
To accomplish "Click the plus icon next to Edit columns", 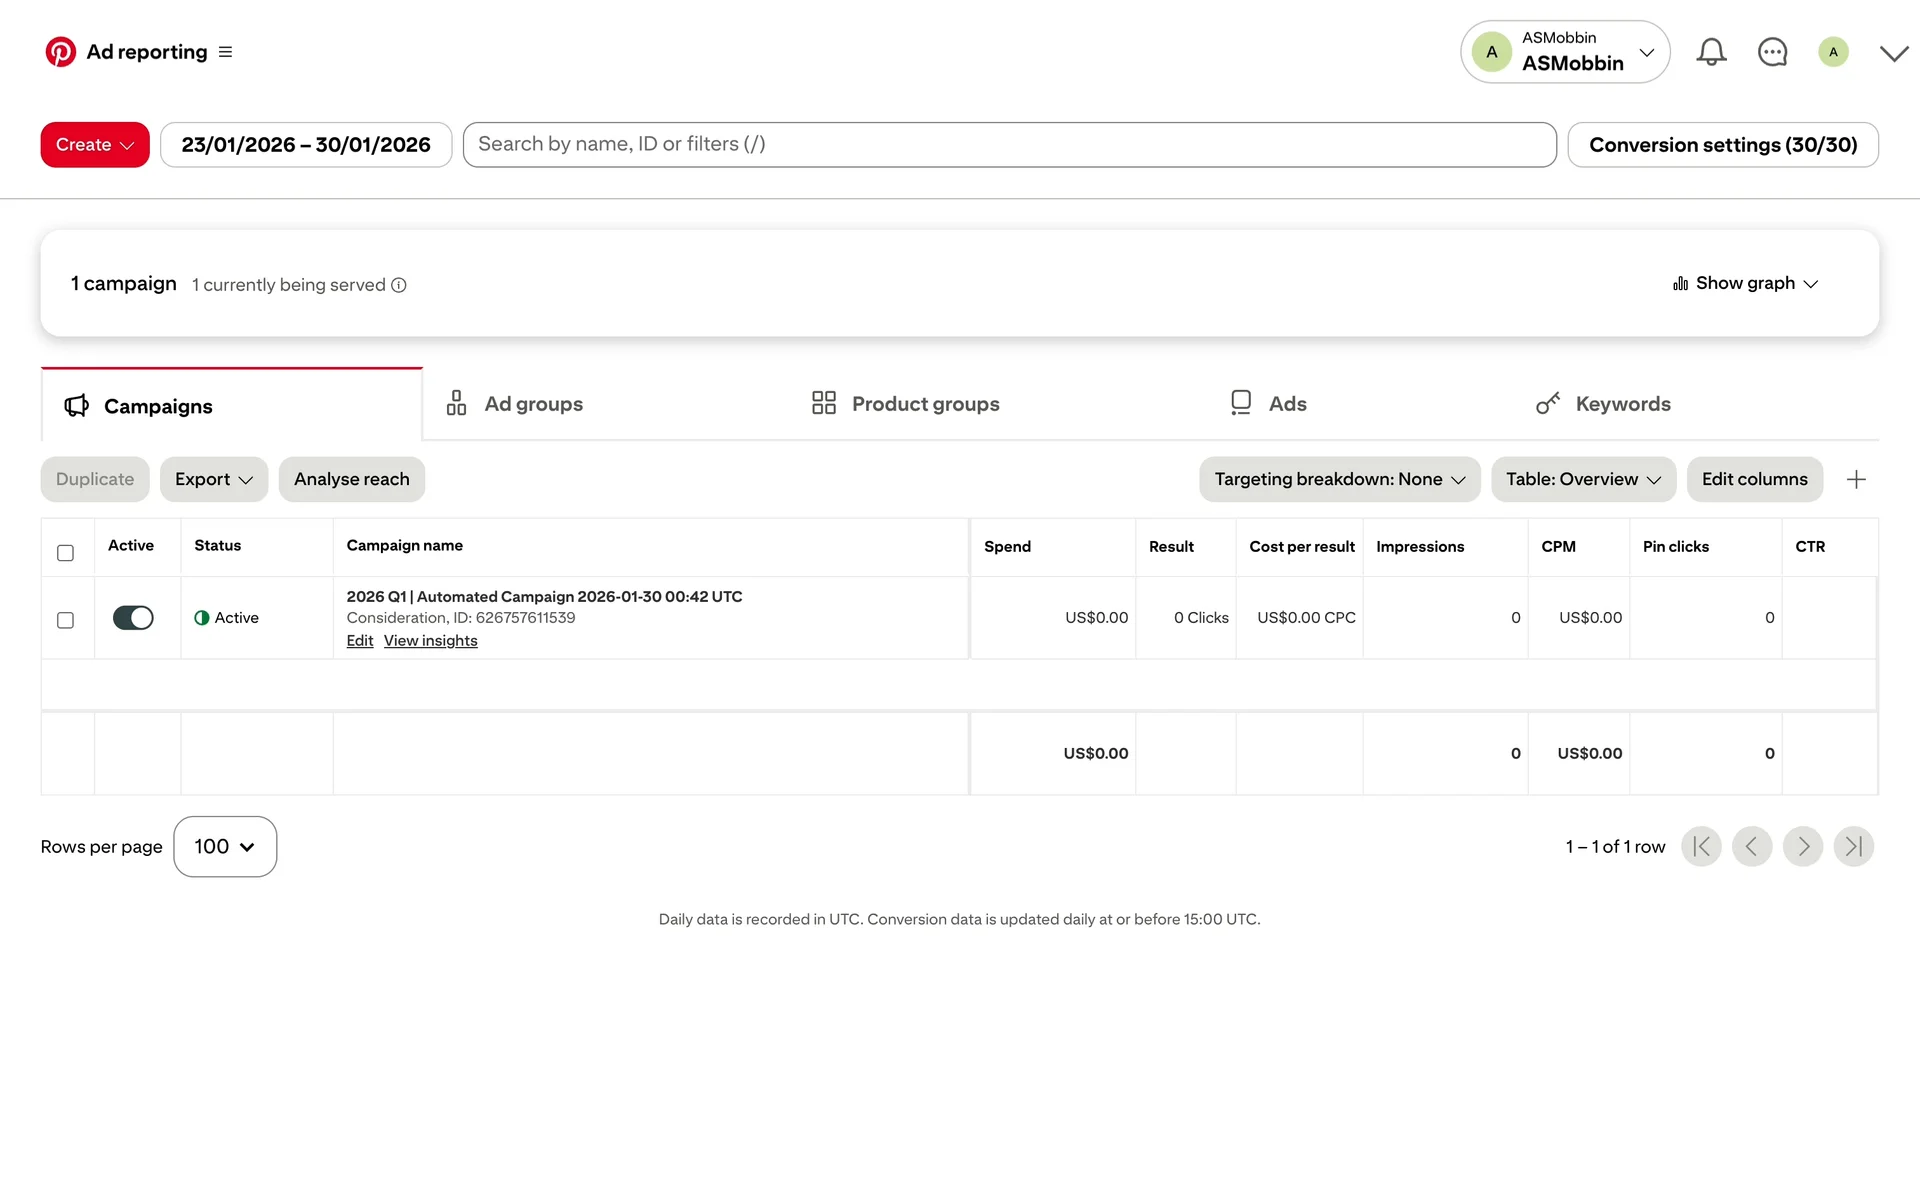I will coord(1856,480).
